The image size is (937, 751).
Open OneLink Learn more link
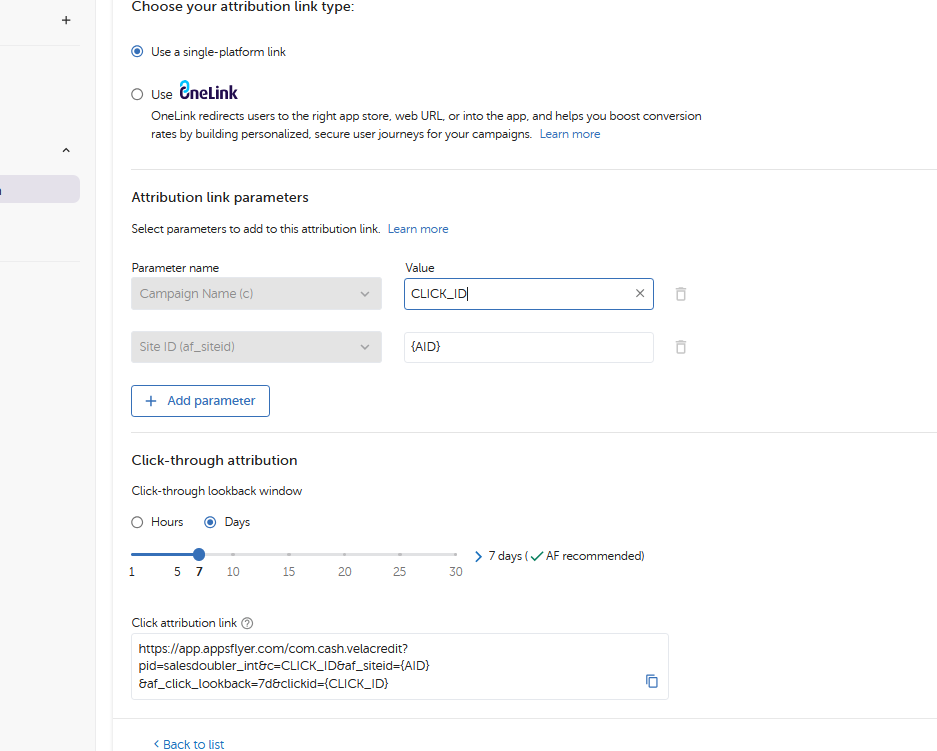(x=570, y=134)
